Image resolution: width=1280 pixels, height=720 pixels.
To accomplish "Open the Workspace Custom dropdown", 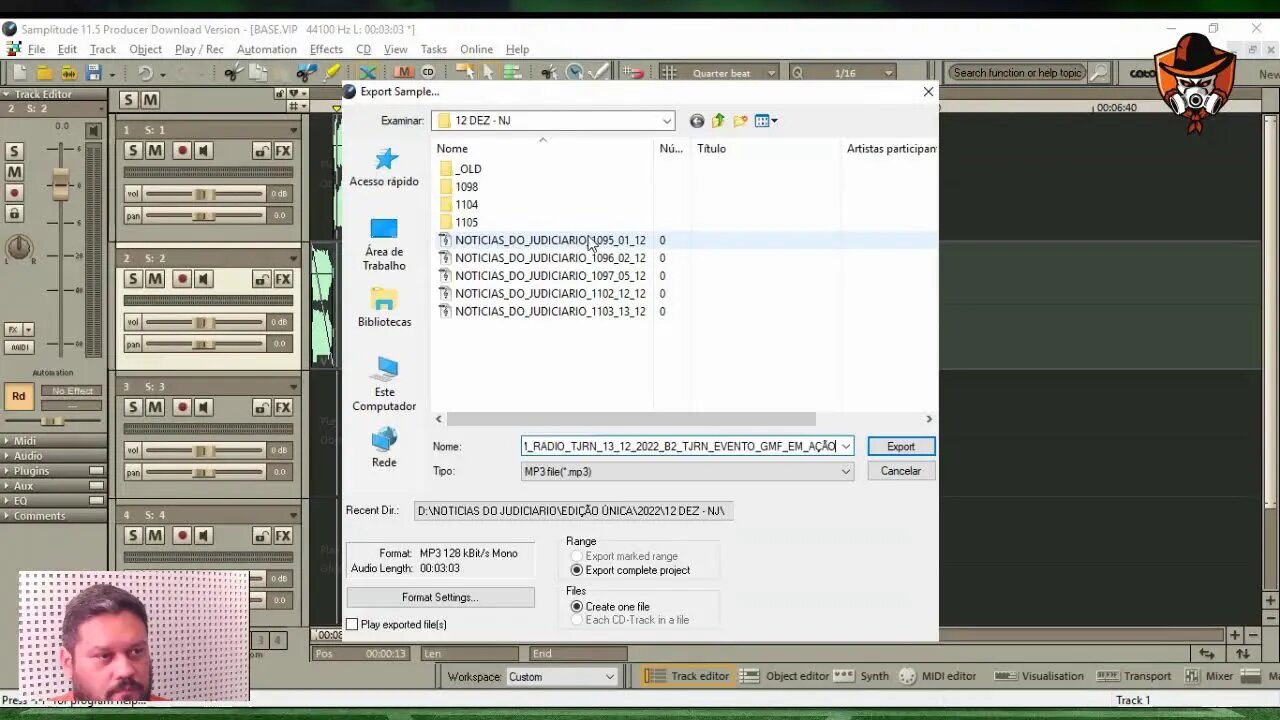I will point(609,677).
